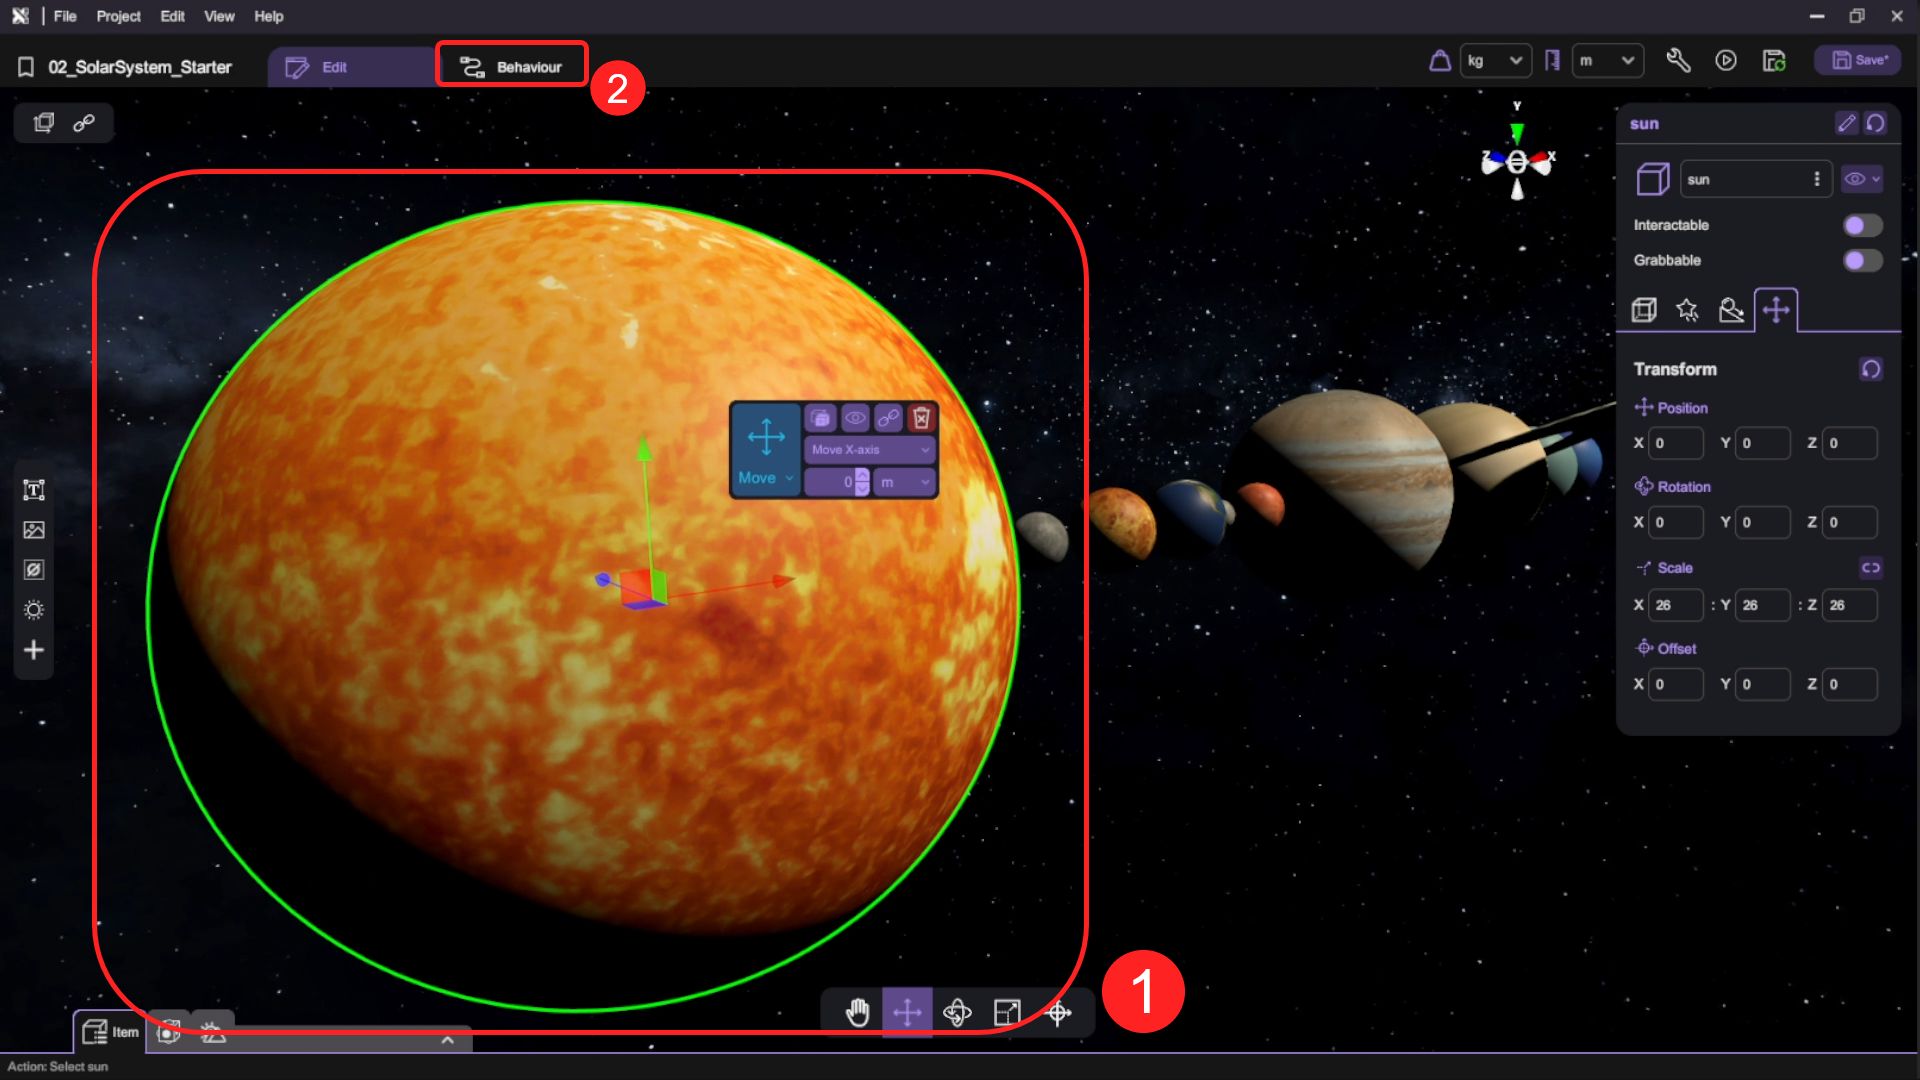1920x1080 pixels.
Task: Switch to the Behaviour tab
Action: click(512, 67)
